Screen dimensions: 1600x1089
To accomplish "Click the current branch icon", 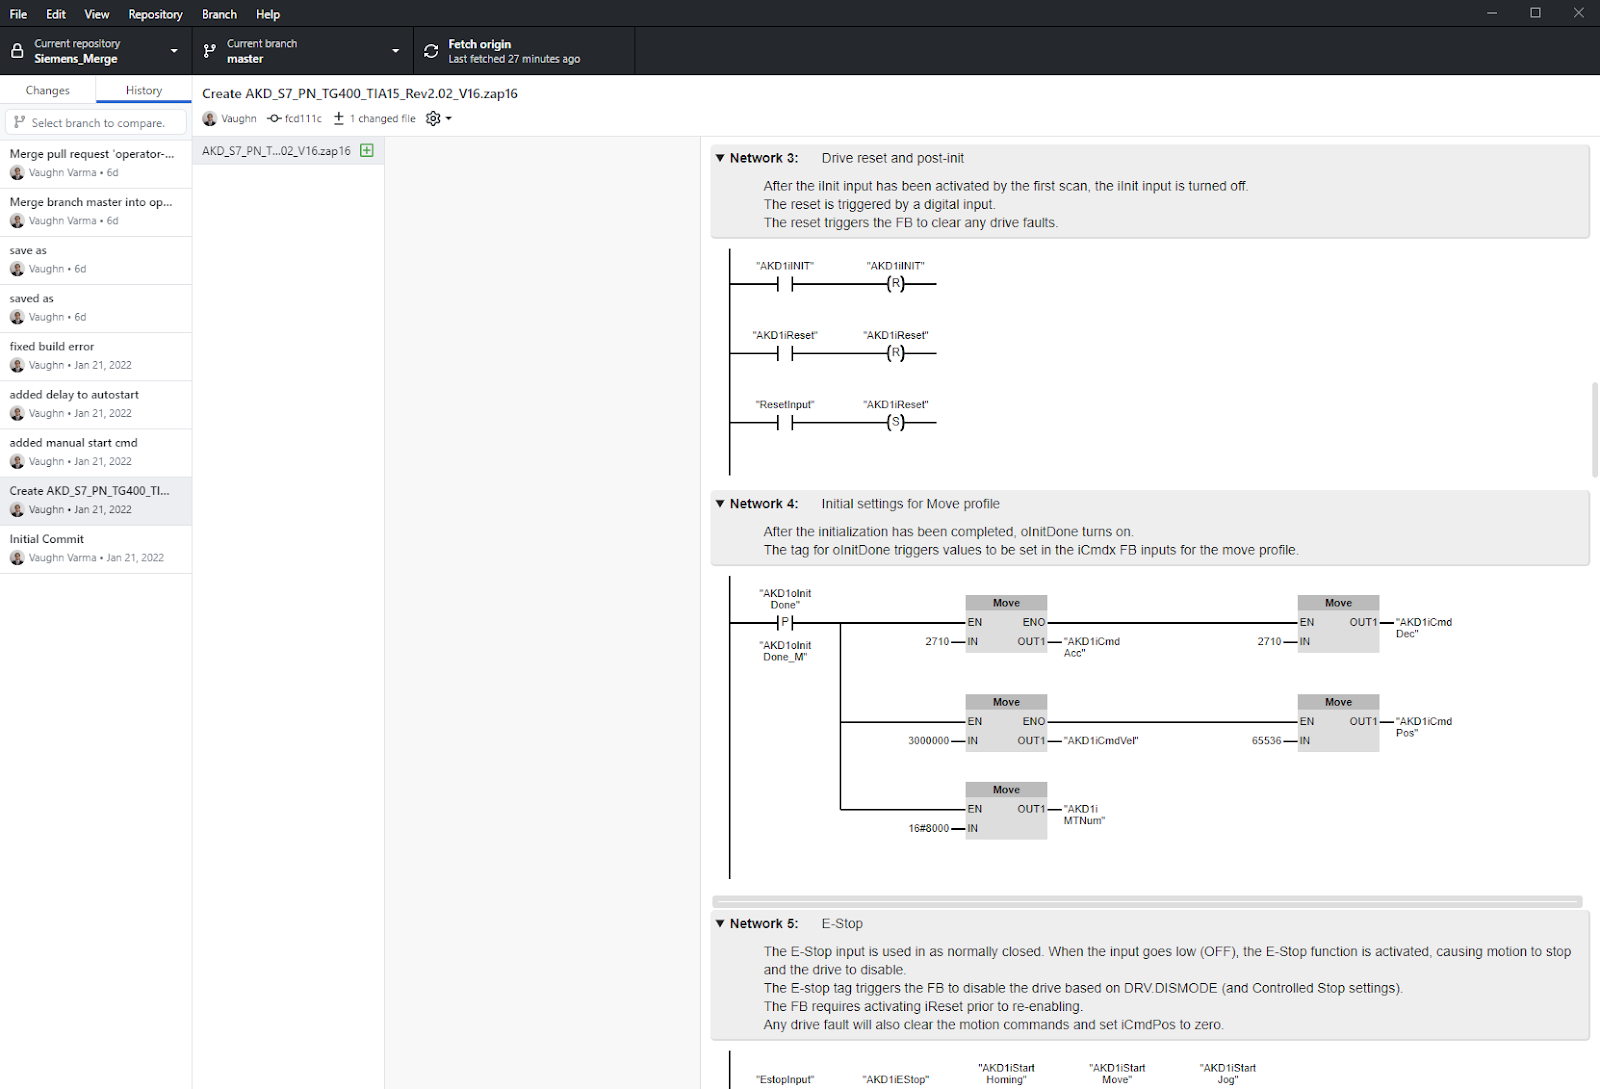I will coord(209,51).
